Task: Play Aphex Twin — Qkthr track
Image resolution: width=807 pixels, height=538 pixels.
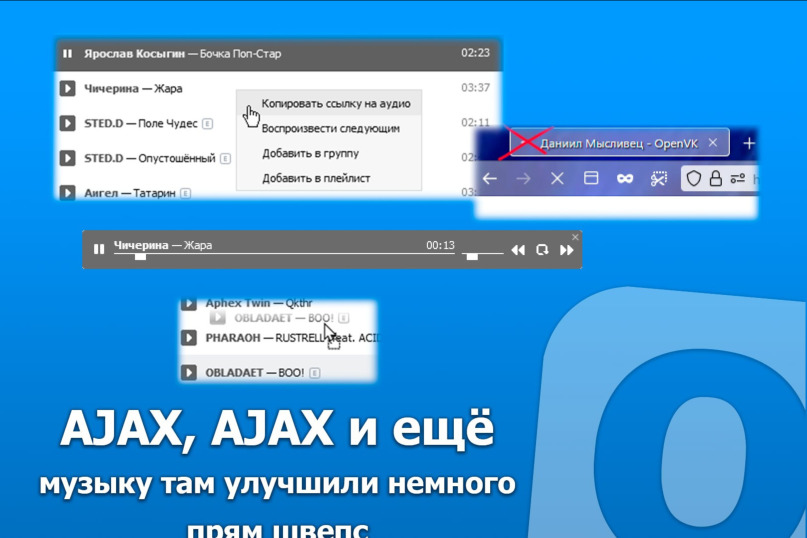Action: (x=188, y=303)
